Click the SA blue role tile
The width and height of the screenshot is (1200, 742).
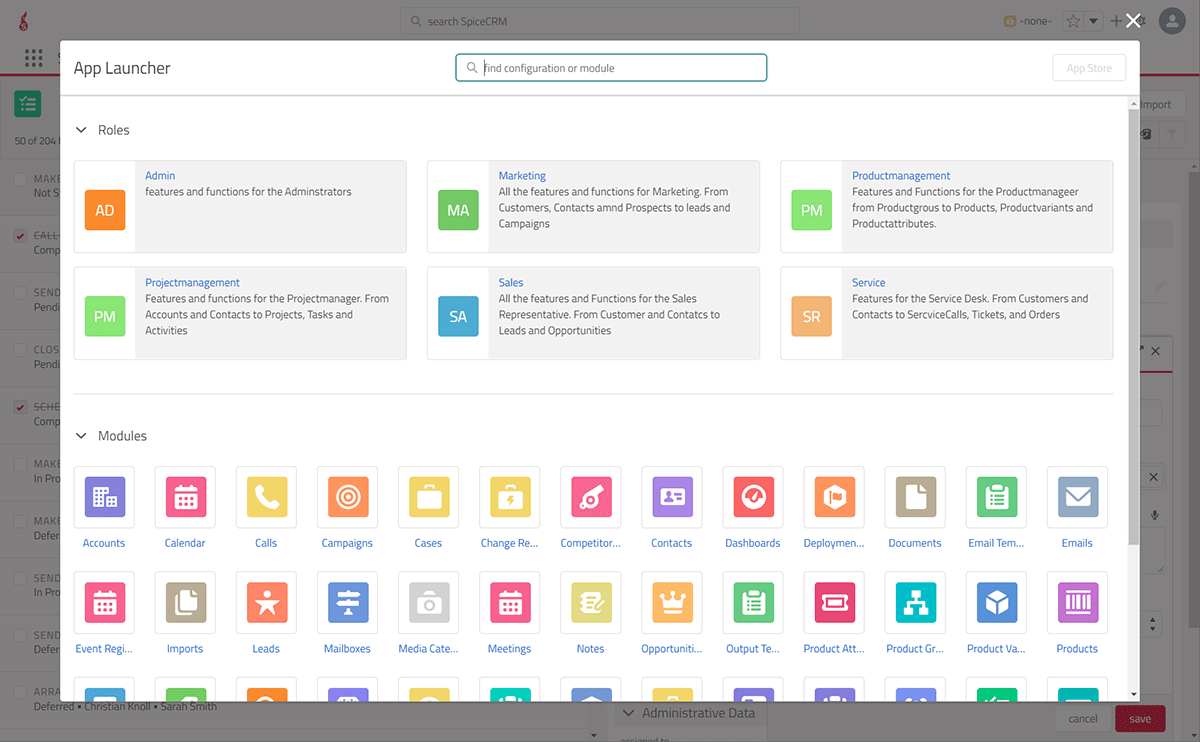coord(458,316)
